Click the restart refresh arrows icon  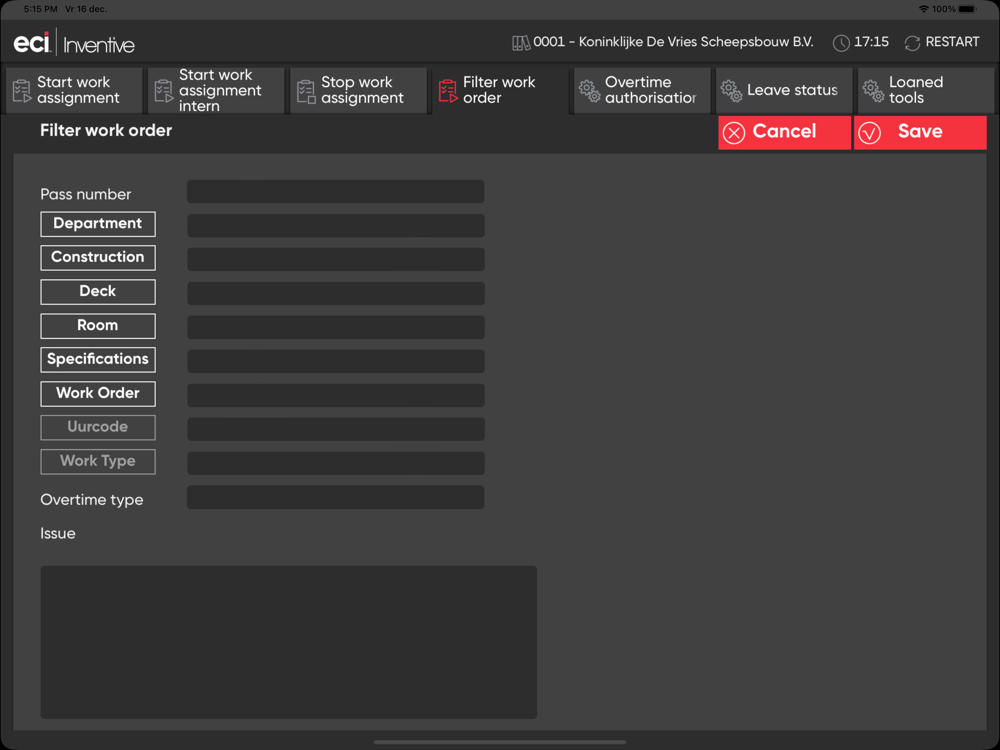913,43
